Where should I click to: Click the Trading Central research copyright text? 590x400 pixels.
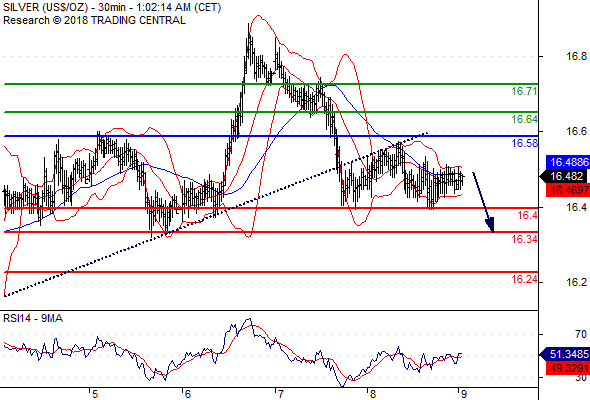[94, 20]
